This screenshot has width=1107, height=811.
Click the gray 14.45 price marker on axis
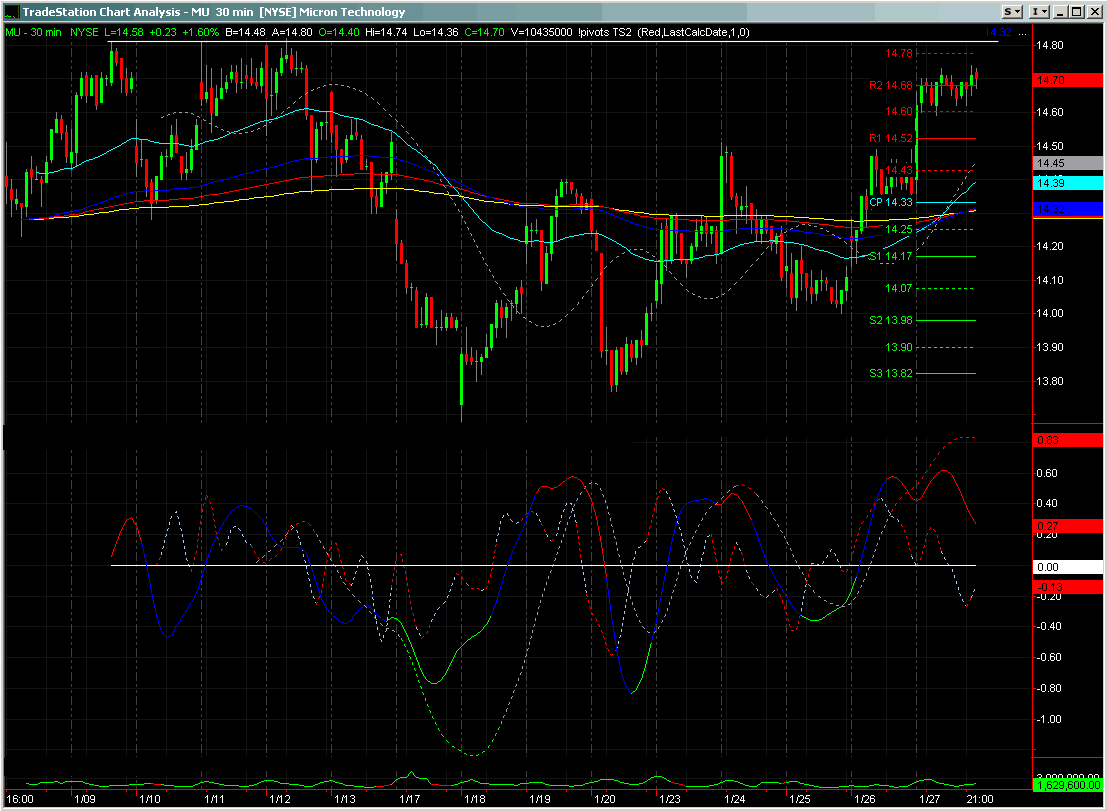pyautogui.click(x=1067, y=163)
